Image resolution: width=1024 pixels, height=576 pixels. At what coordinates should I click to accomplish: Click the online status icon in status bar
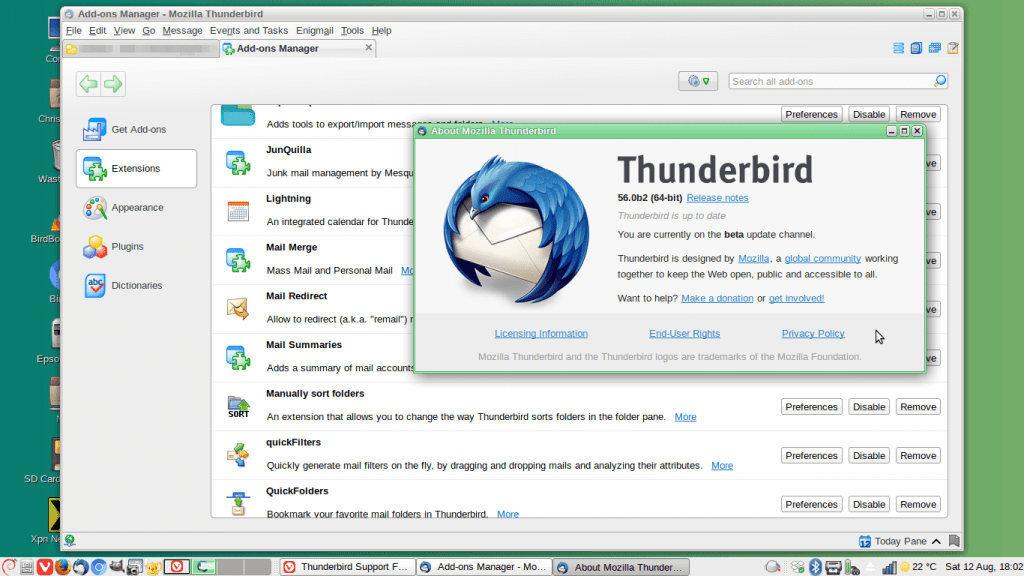70,540
